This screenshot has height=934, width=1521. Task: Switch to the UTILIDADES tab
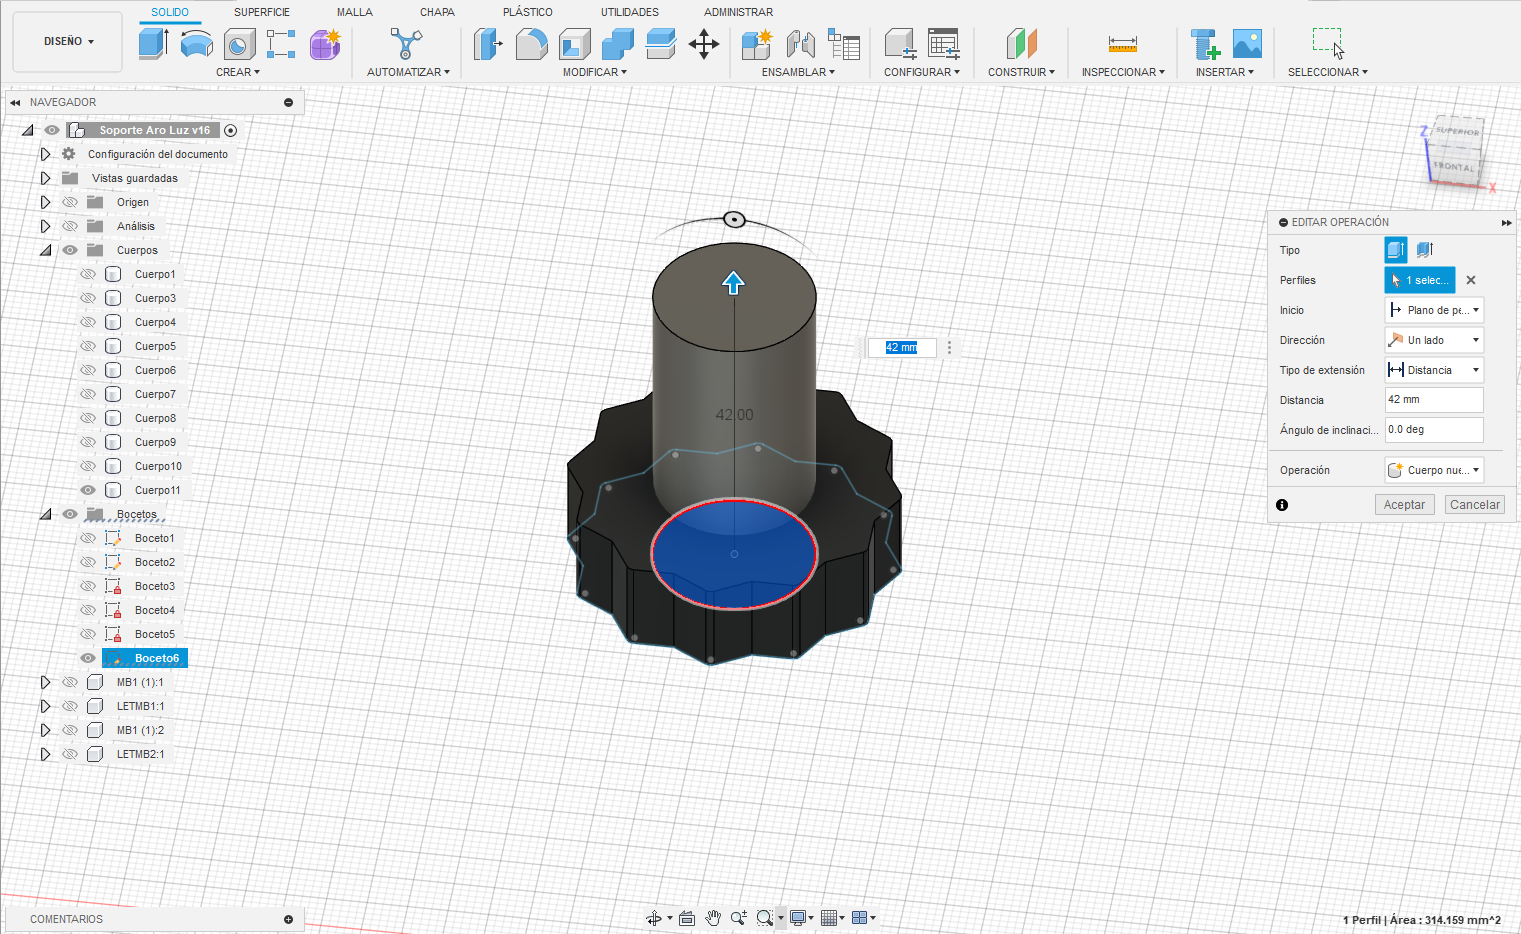tap(630, 12)
